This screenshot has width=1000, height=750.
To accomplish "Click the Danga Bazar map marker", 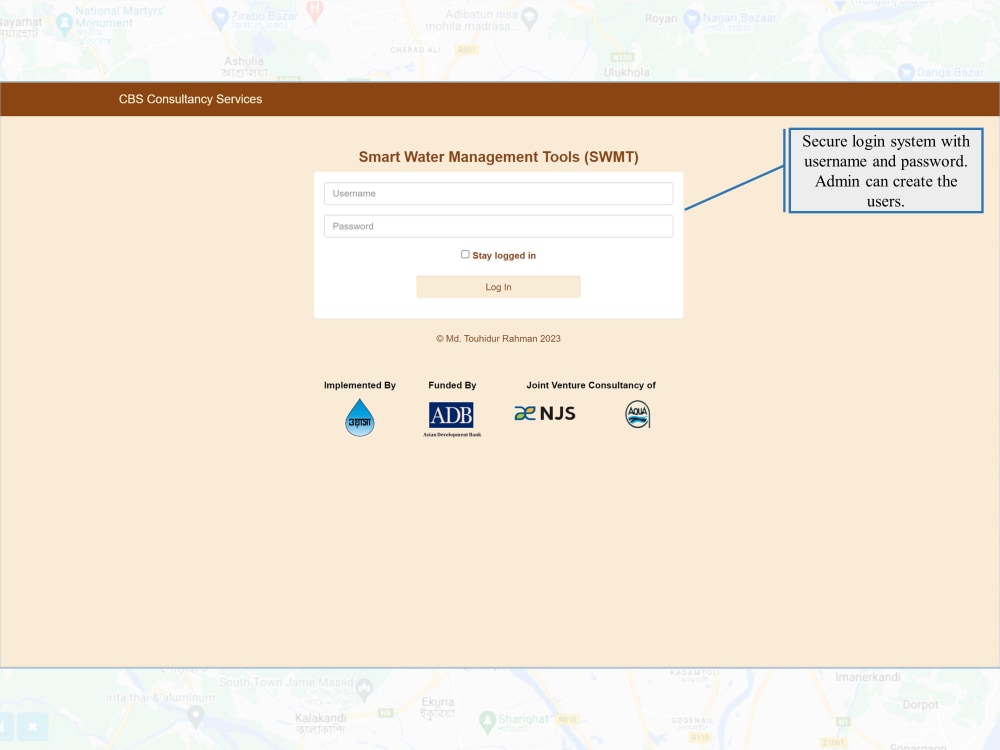I will pos(905,73).
